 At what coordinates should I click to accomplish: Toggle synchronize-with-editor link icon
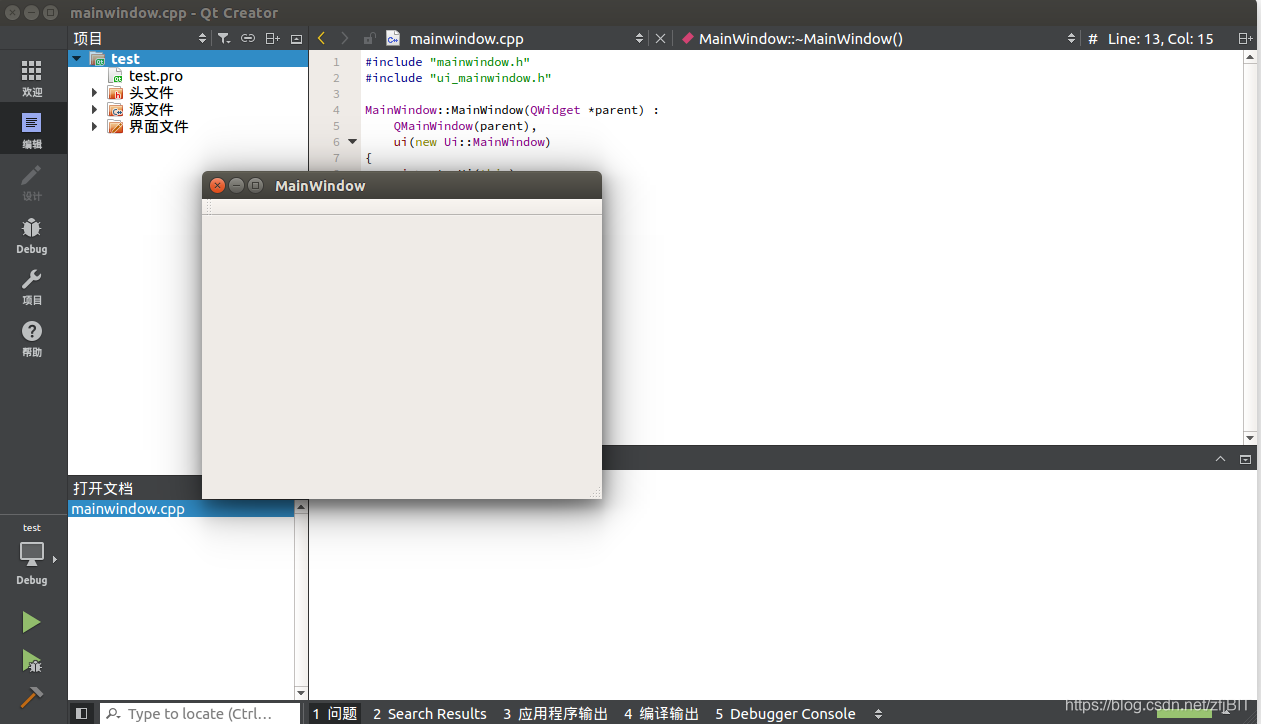click(x=248, y=38)
